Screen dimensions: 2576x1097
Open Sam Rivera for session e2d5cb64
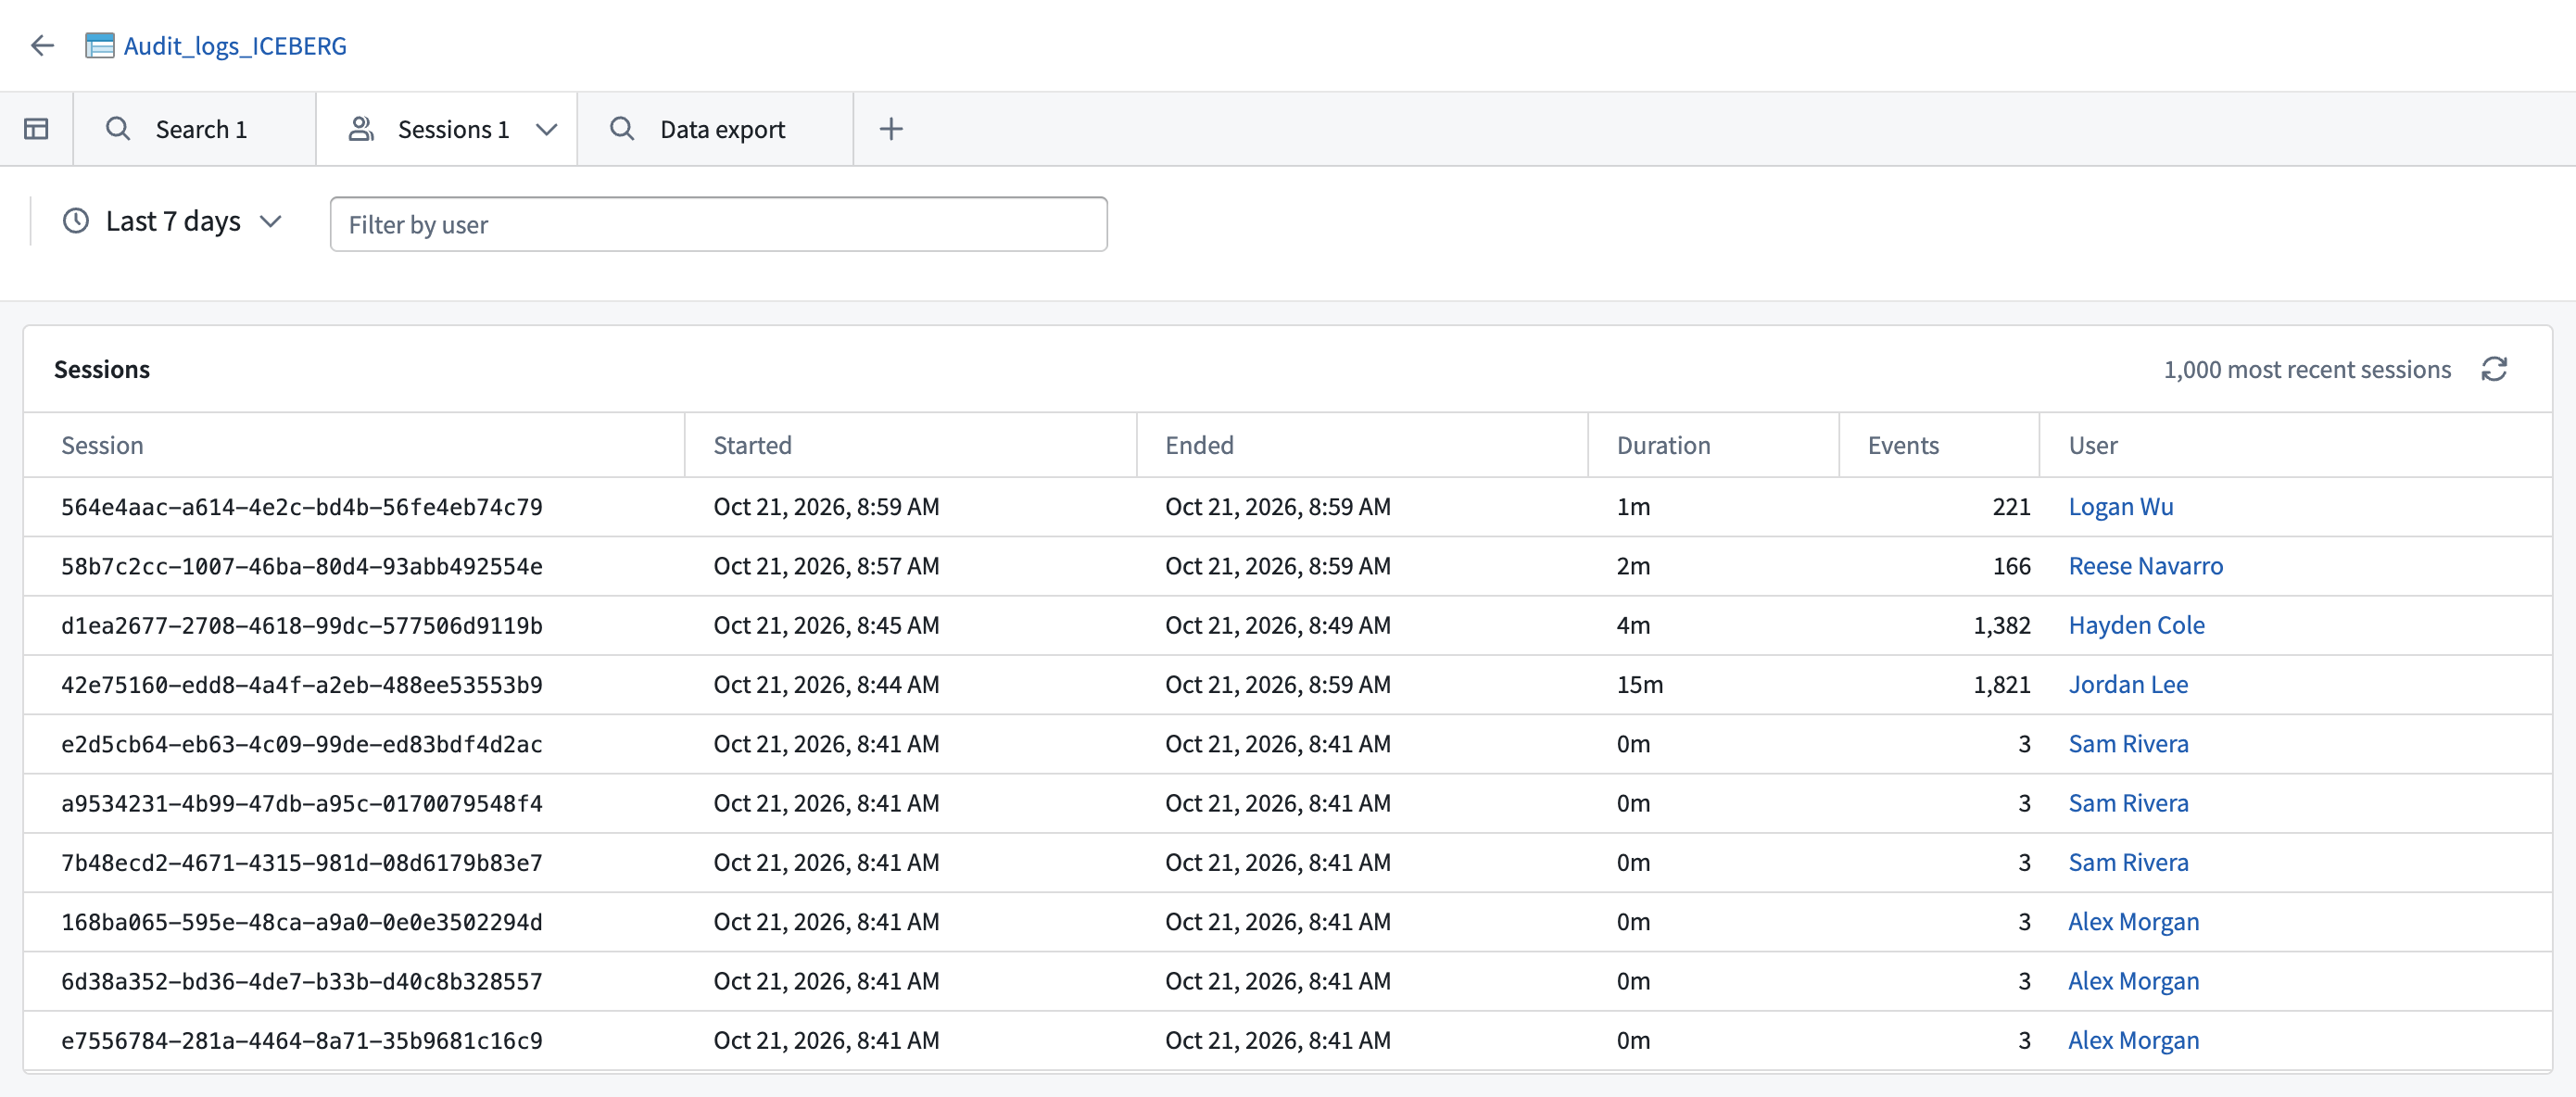pos(2128,744)
